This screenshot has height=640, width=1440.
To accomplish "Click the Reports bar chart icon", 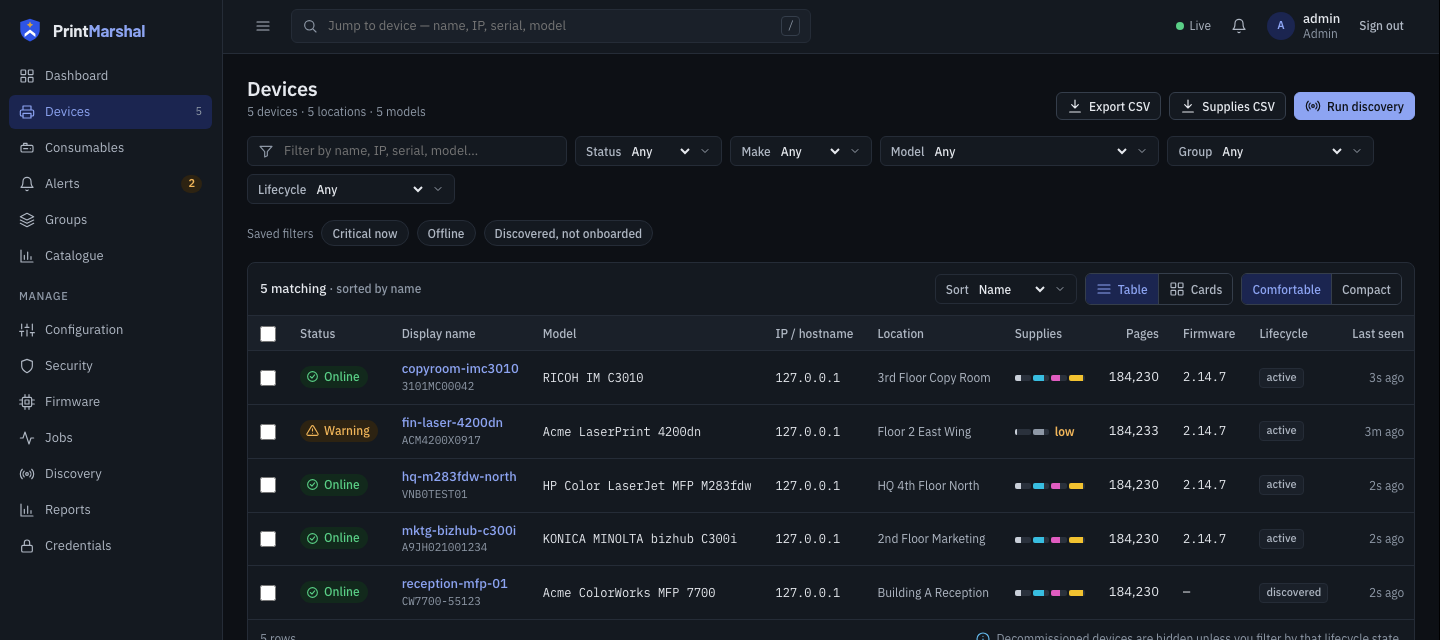I will point(27,510).
